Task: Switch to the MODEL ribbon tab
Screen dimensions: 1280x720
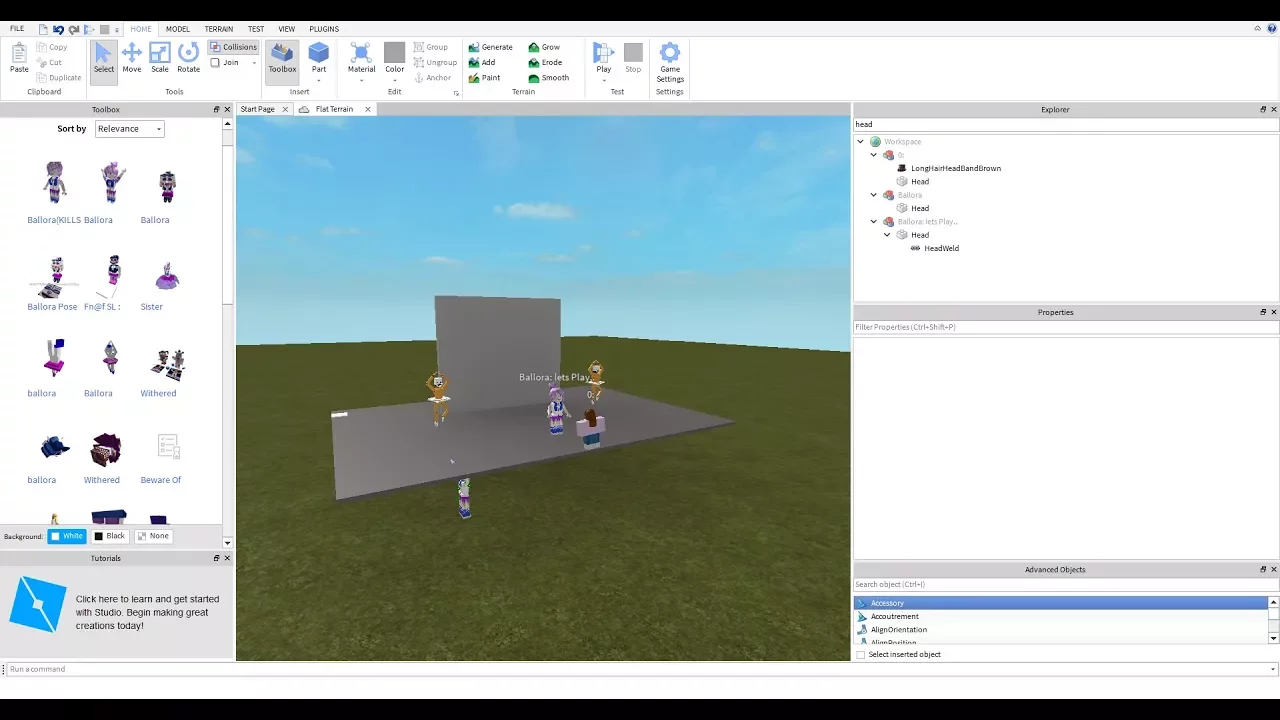Action: 178,29
